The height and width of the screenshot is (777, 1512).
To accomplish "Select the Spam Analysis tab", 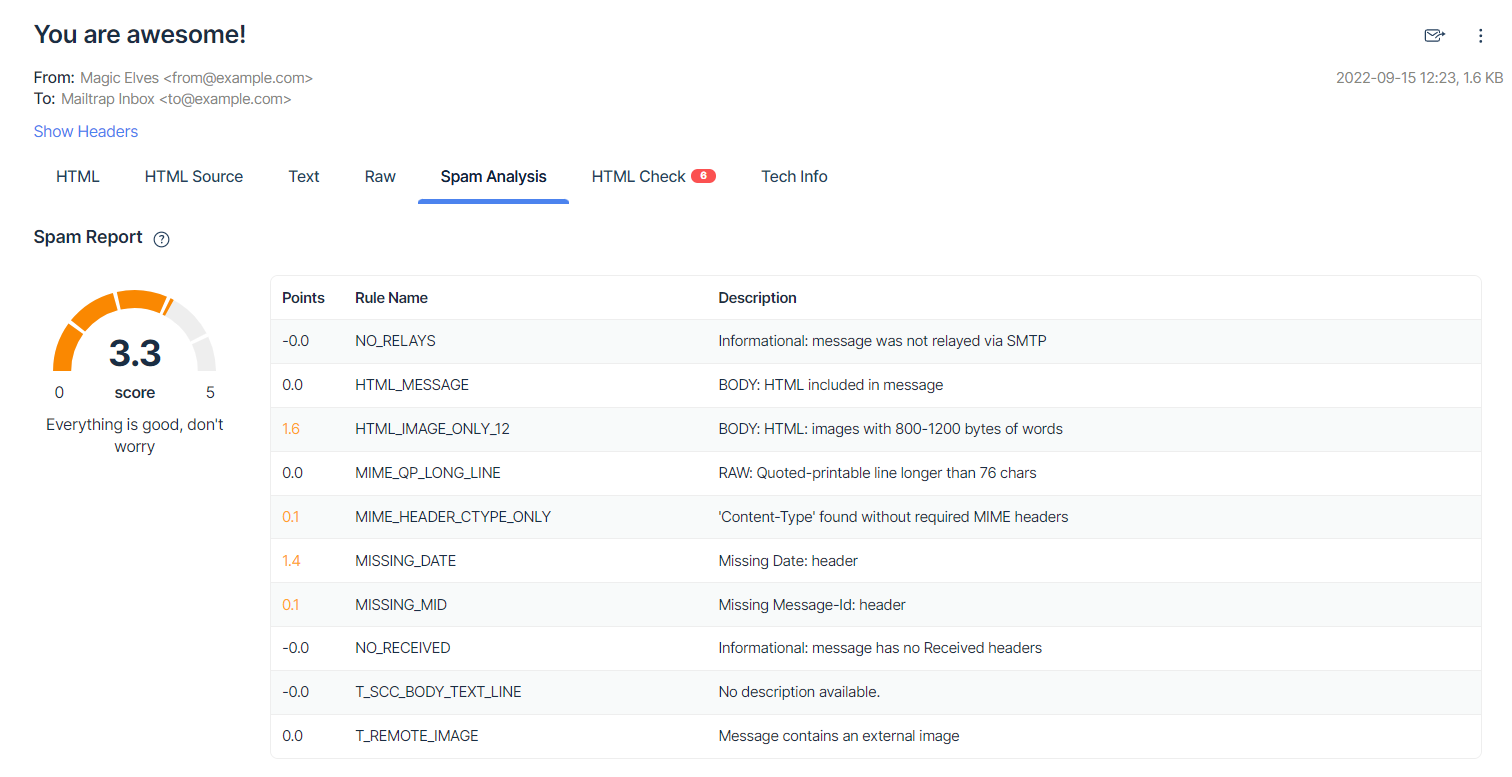I will click(493, 177).
